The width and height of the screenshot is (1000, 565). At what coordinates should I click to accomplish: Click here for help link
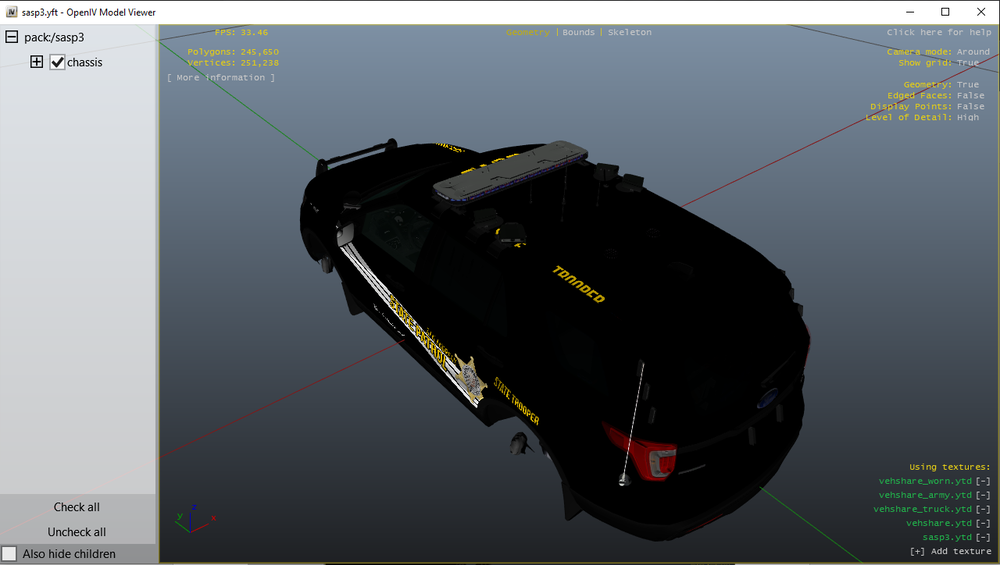(x=939, y=32)
